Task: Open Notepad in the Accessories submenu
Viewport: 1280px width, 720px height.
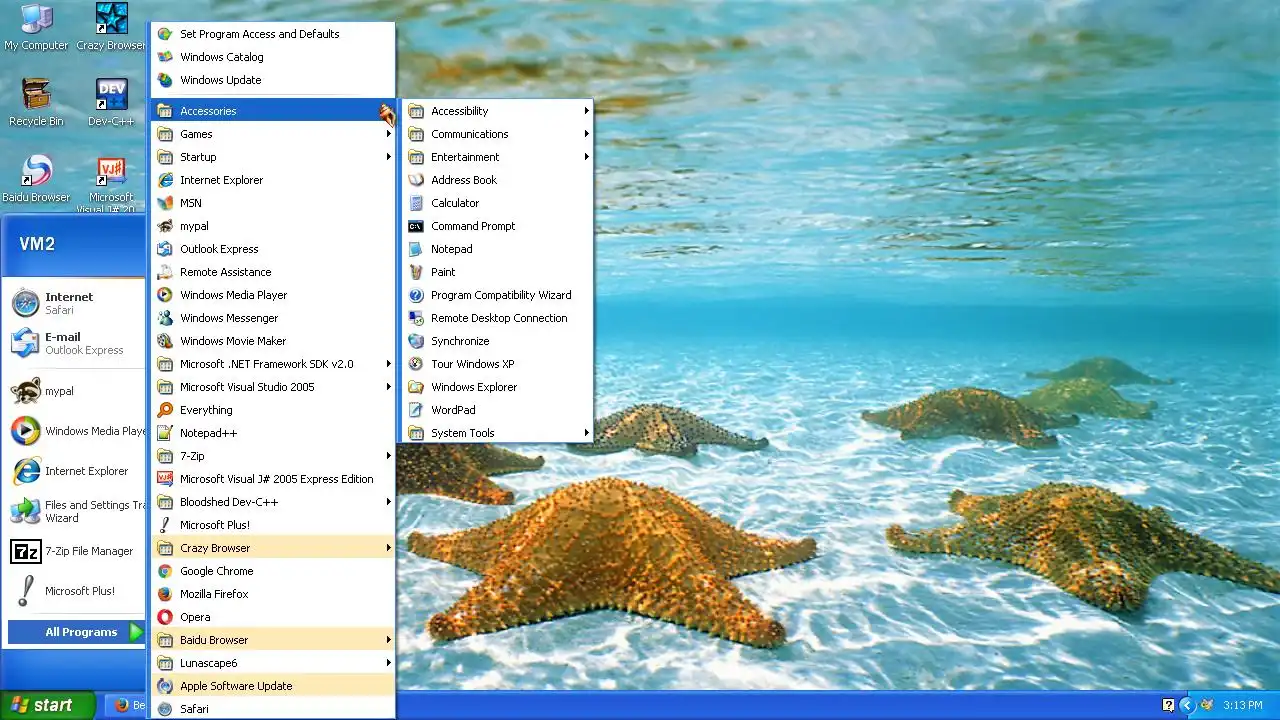Action: pos(497,249)
